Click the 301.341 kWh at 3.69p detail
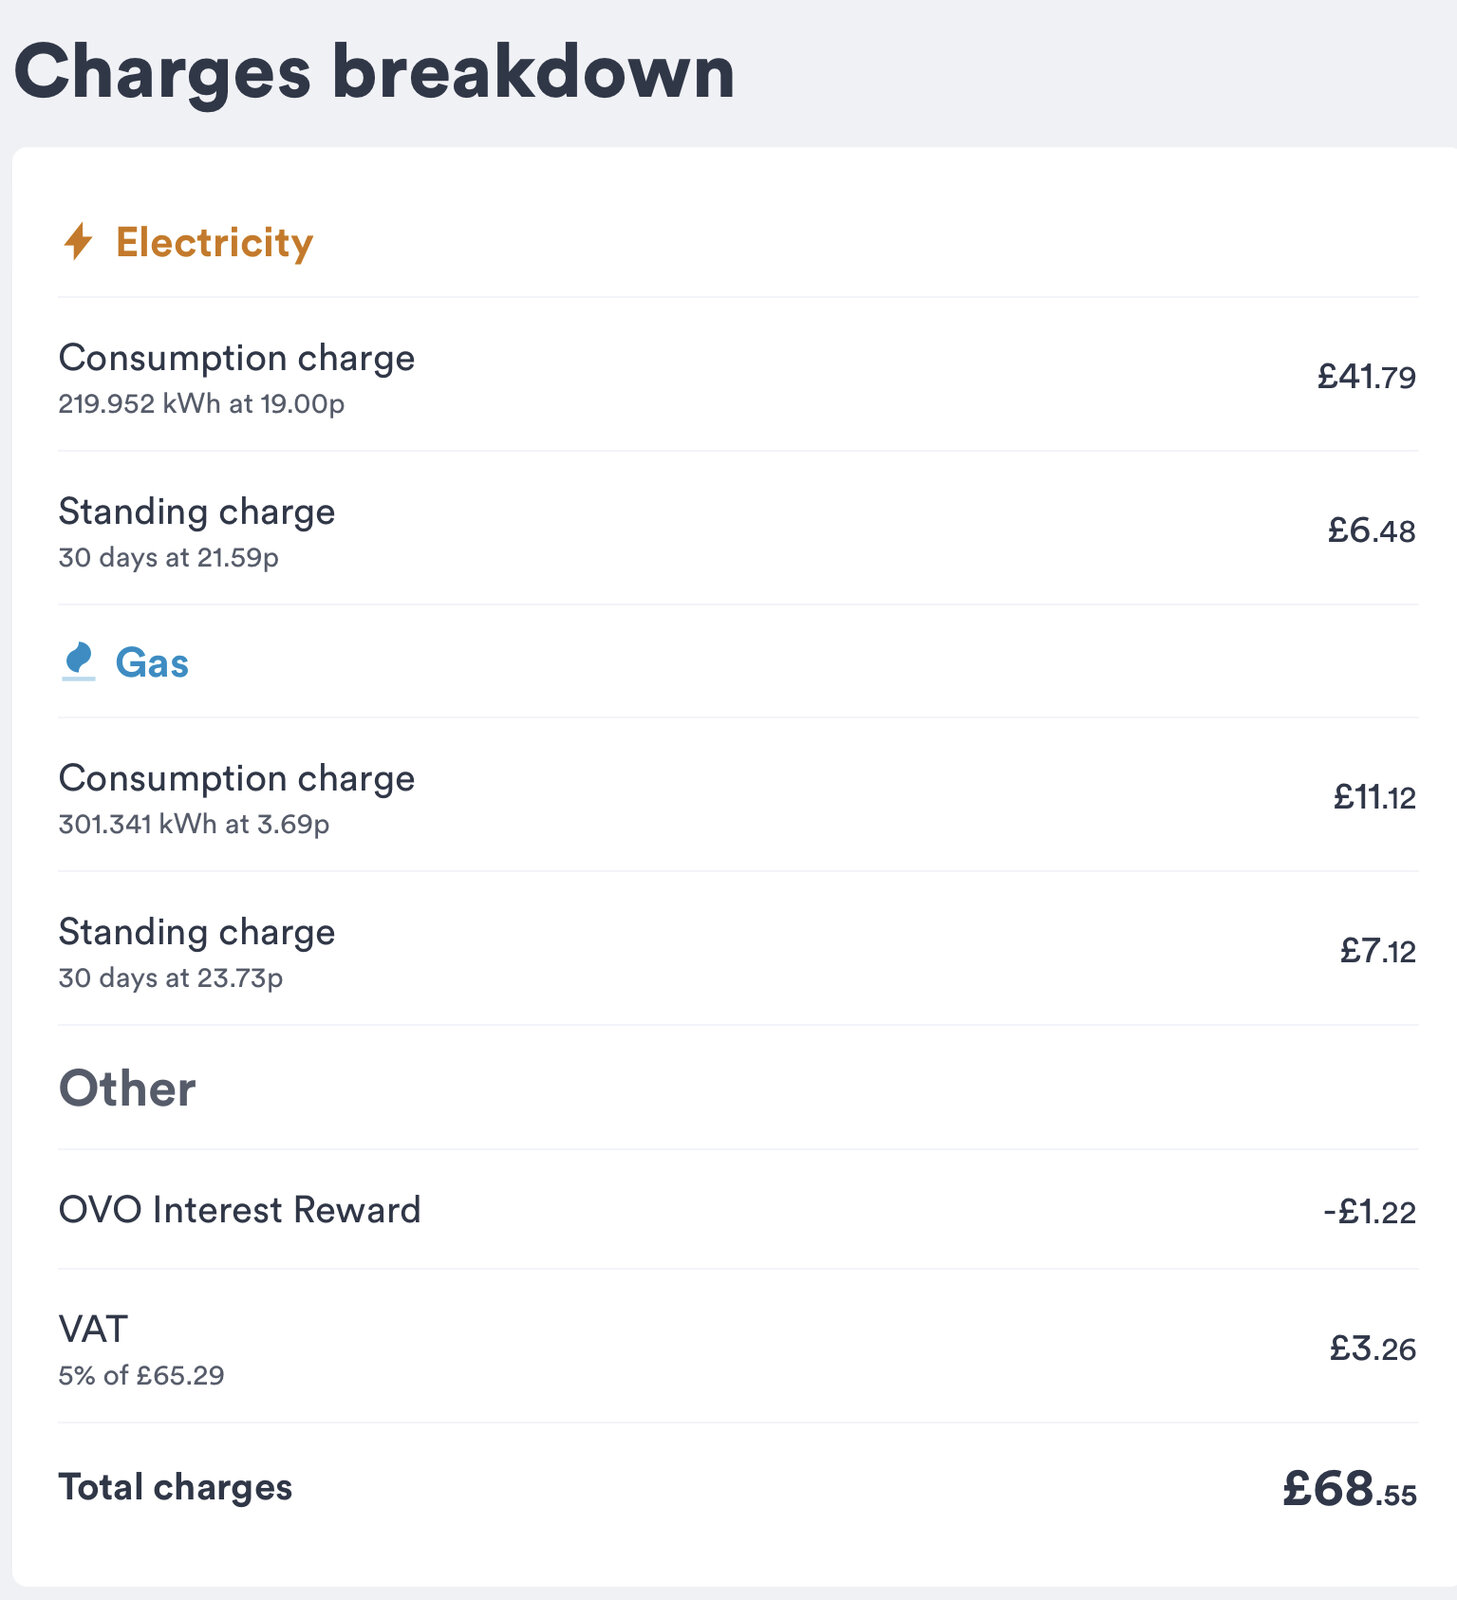 194,824
